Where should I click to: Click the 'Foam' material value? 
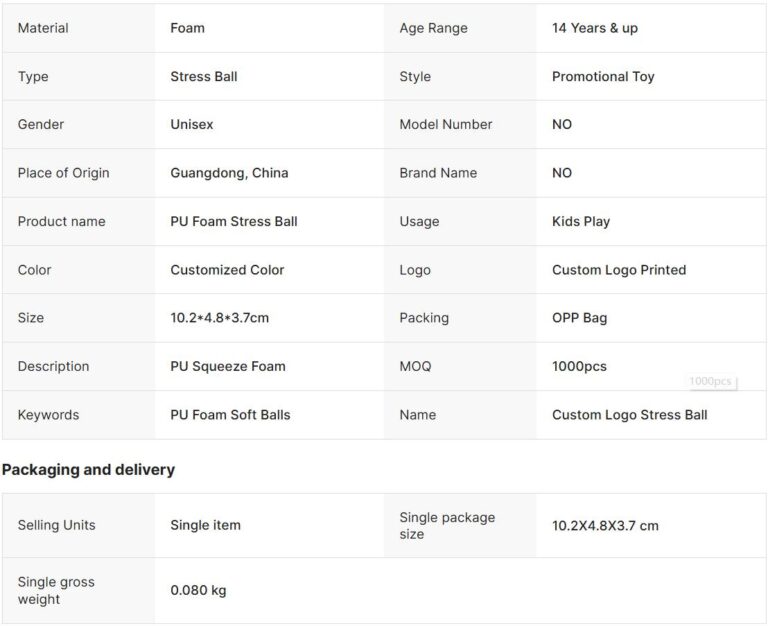[188, 28]
